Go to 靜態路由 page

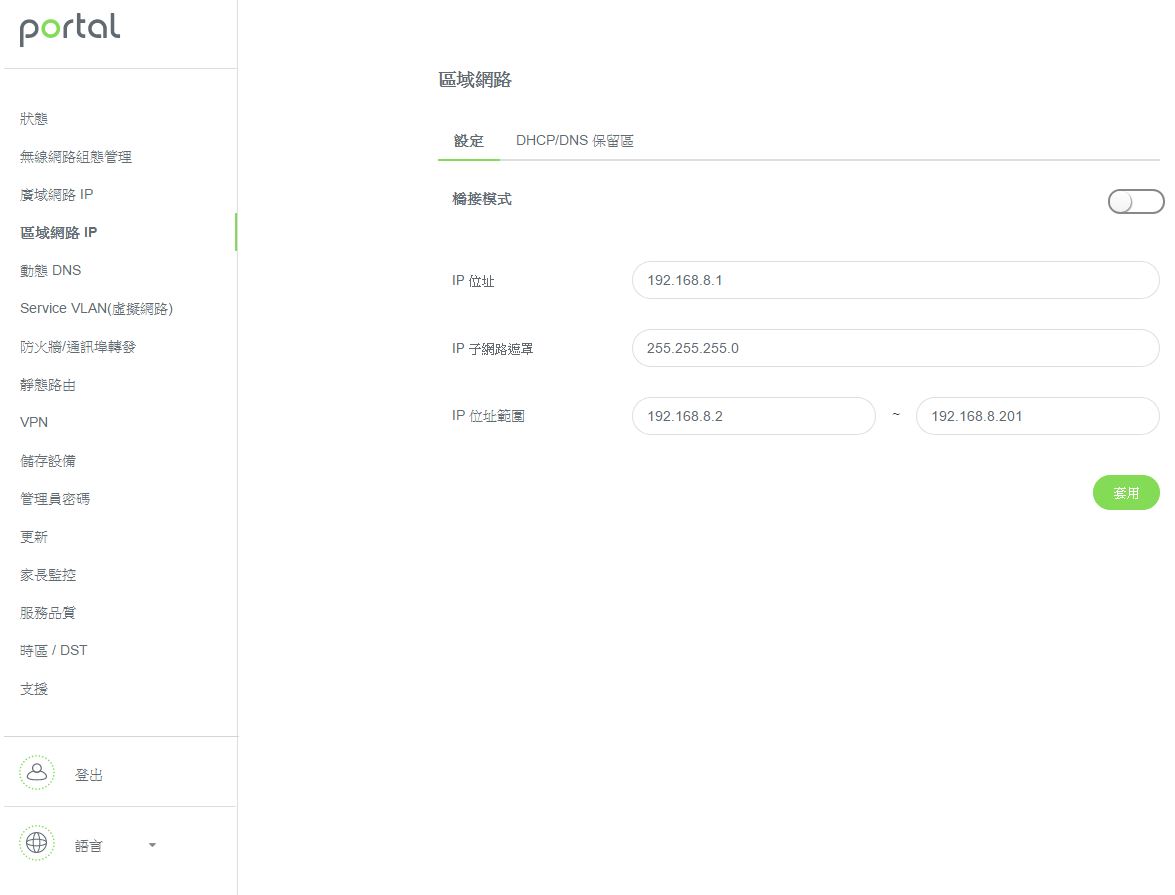click(x=48, y=385)
